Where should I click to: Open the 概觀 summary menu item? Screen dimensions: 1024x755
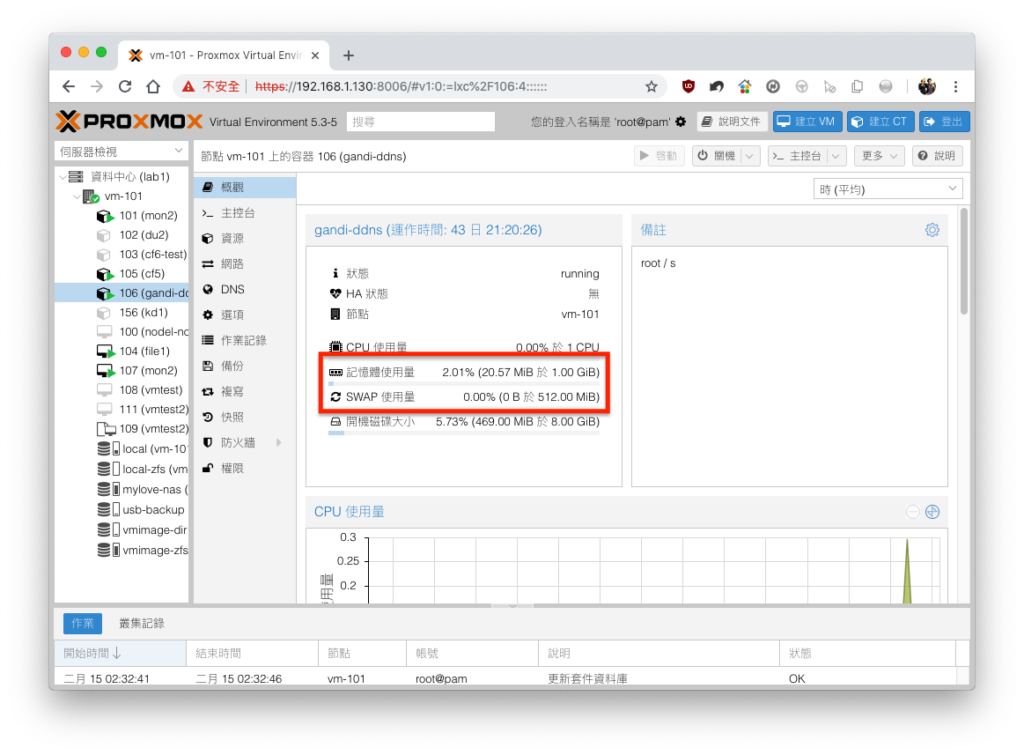(245, 187)
